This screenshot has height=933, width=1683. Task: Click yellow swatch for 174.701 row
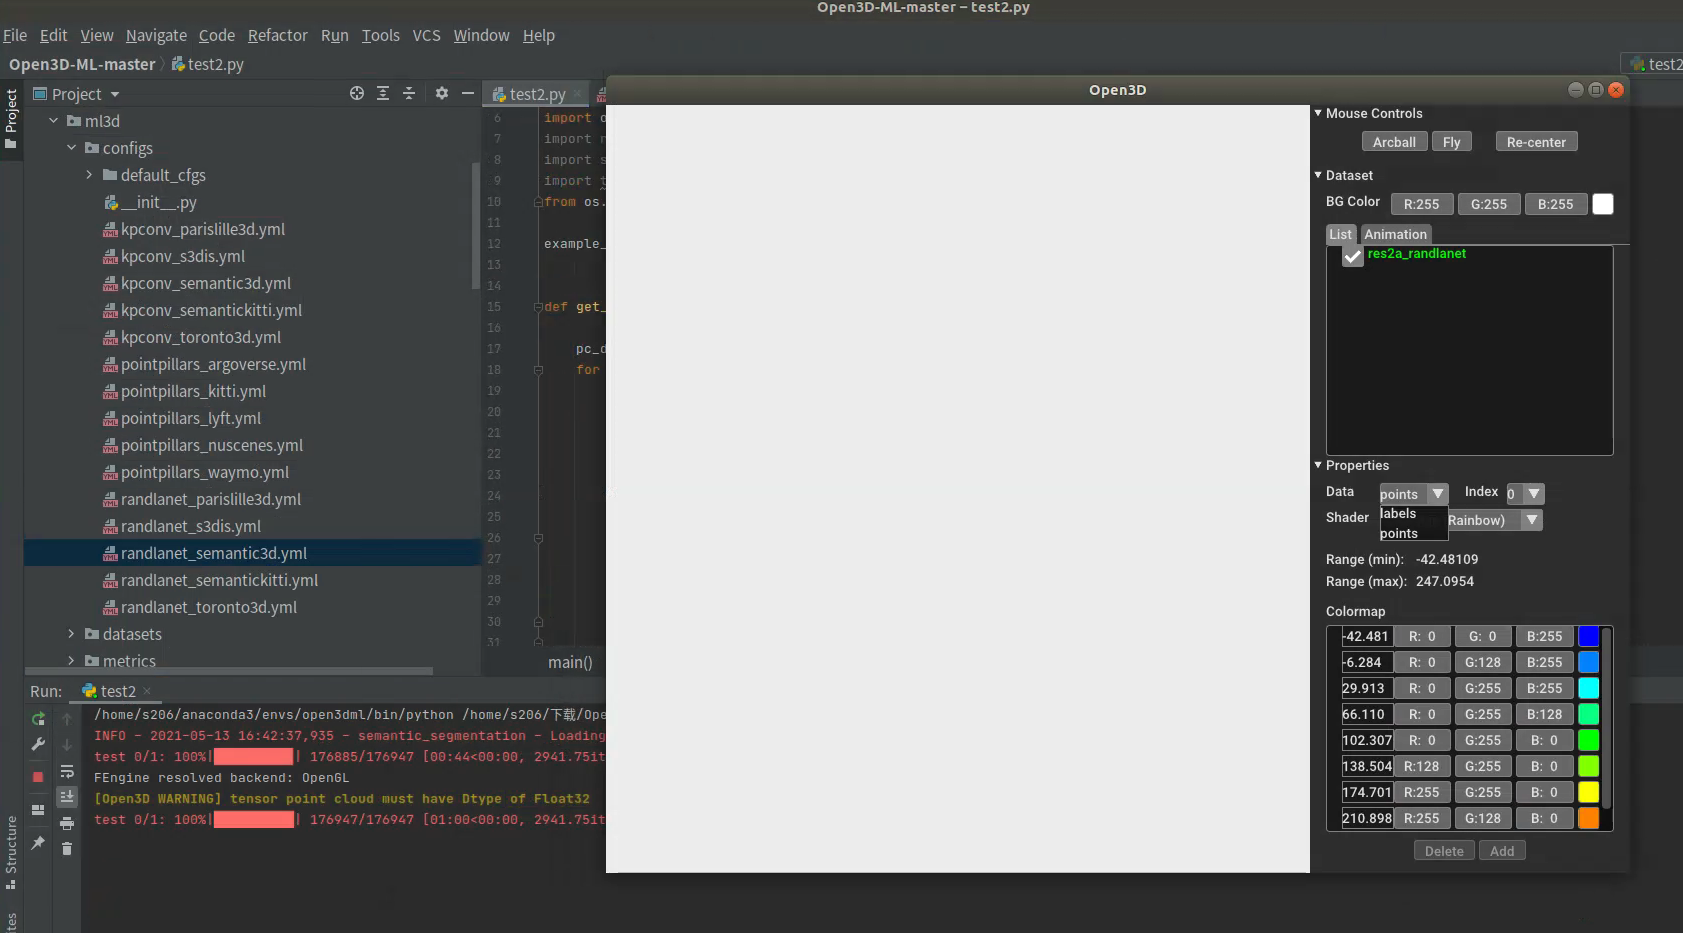[x=1588, y=792]
